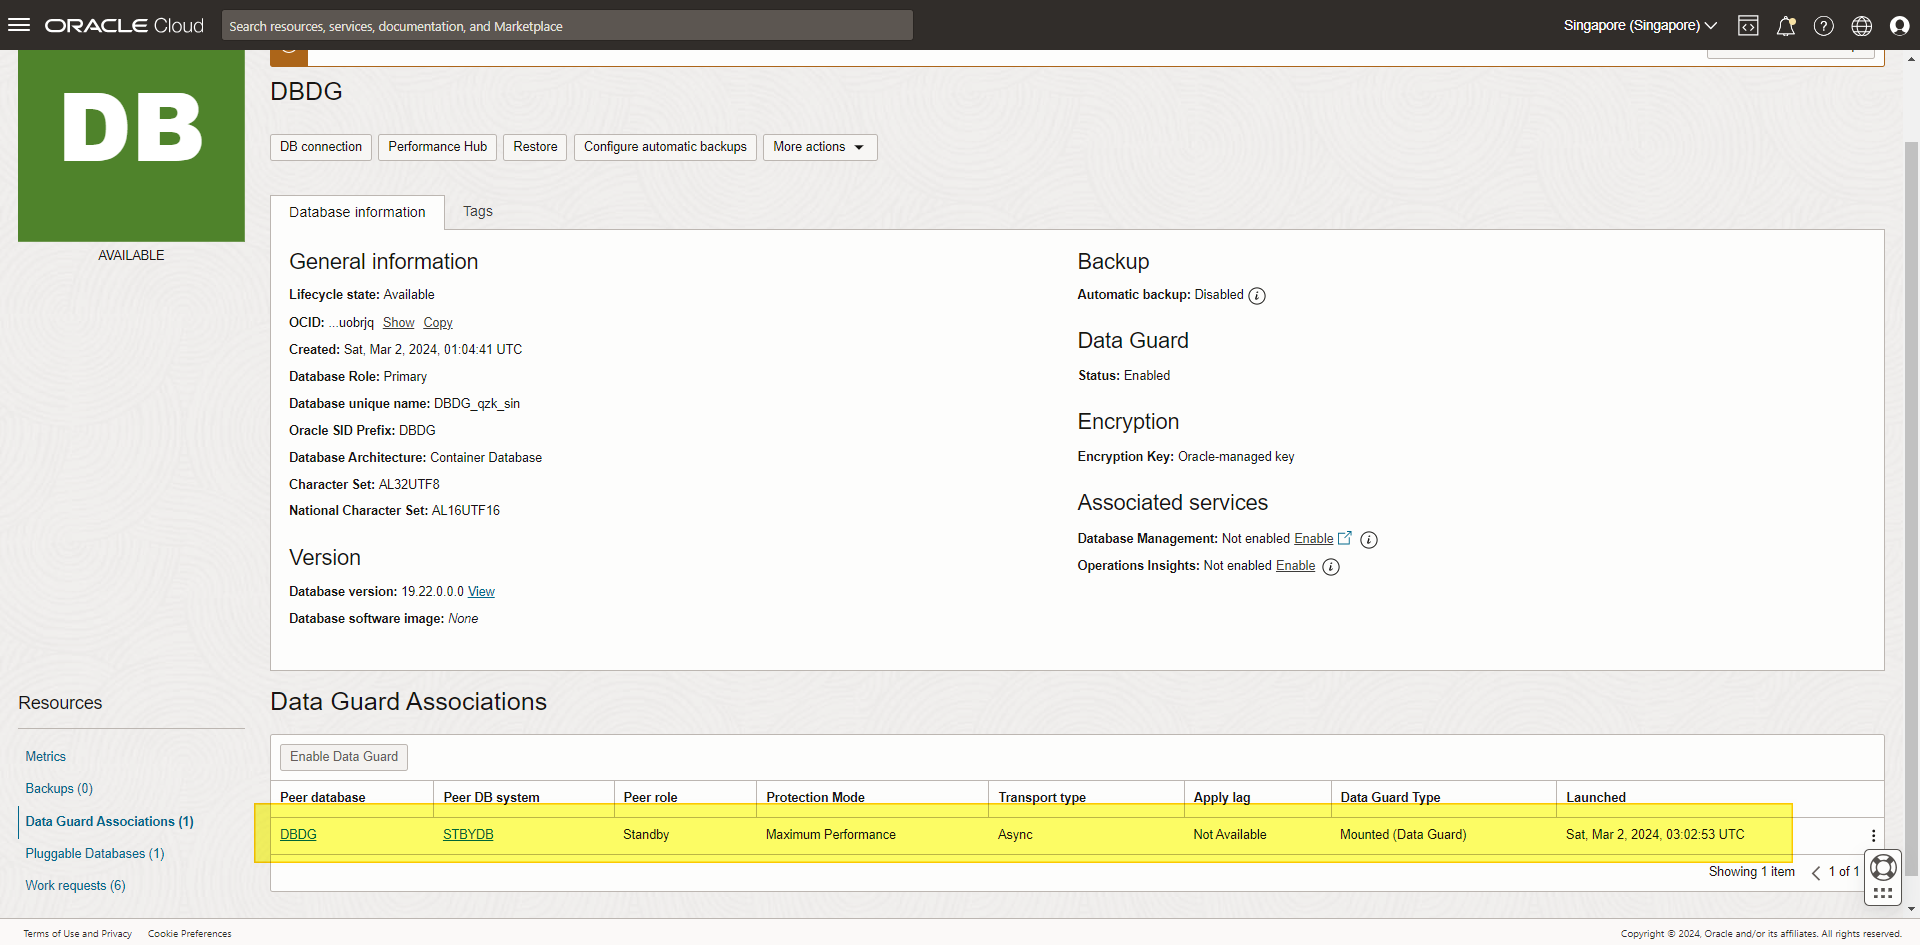
Task: Open Backups (0) resource link
Action: (x=59, y=789)
